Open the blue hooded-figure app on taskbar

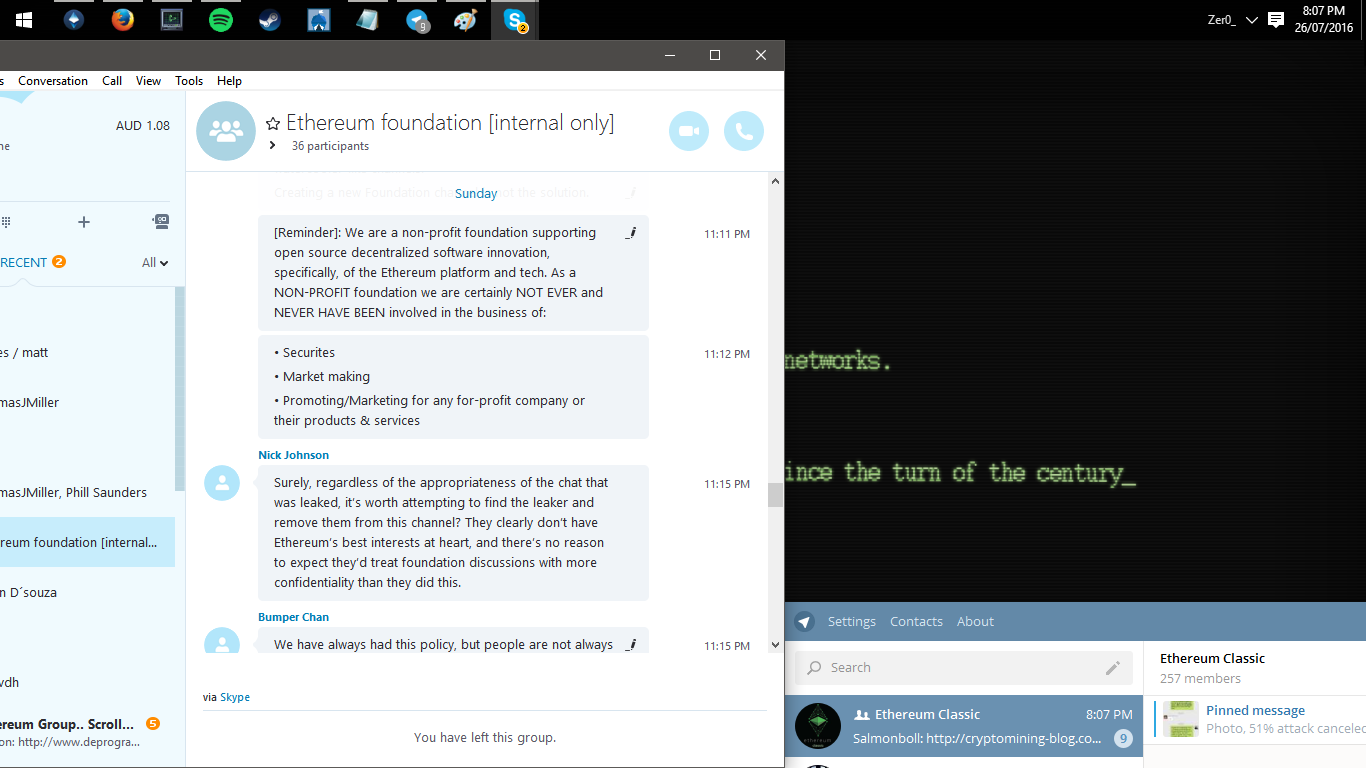319,20
